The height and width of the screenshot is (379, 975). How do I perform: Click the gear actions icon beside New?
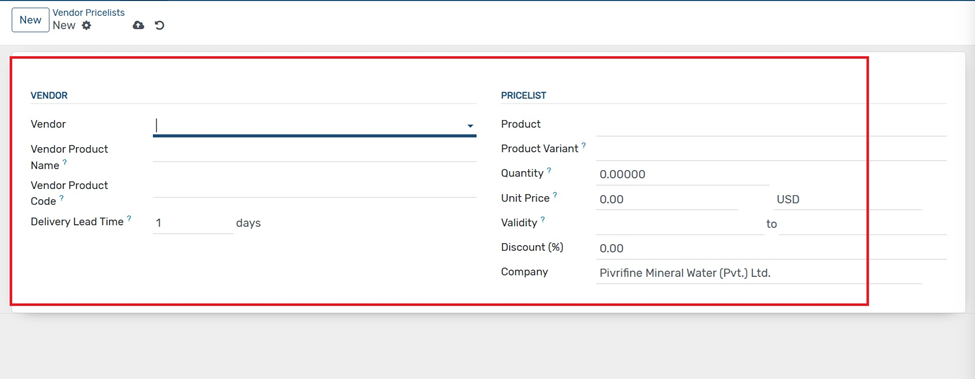coord(86,25)
